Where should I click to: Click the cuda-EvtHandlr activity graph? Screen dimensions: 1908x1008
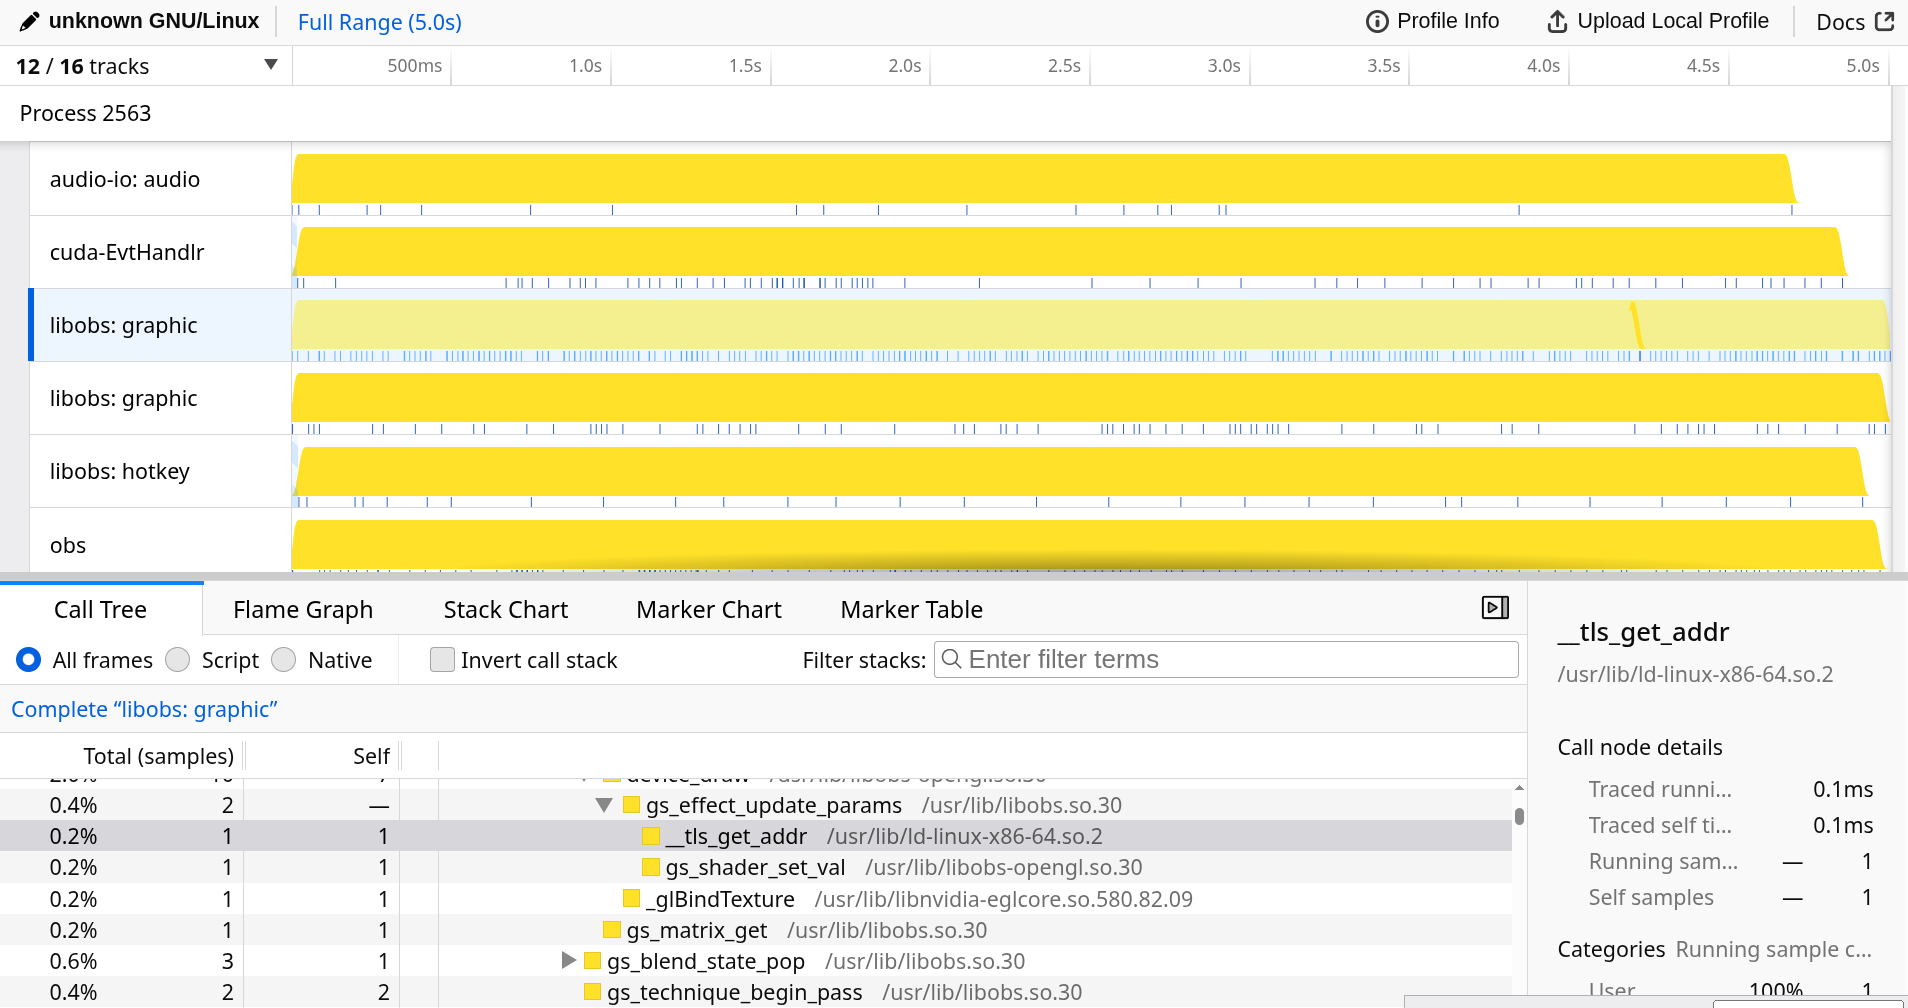pyautogui.click(x=1069, y=251)
